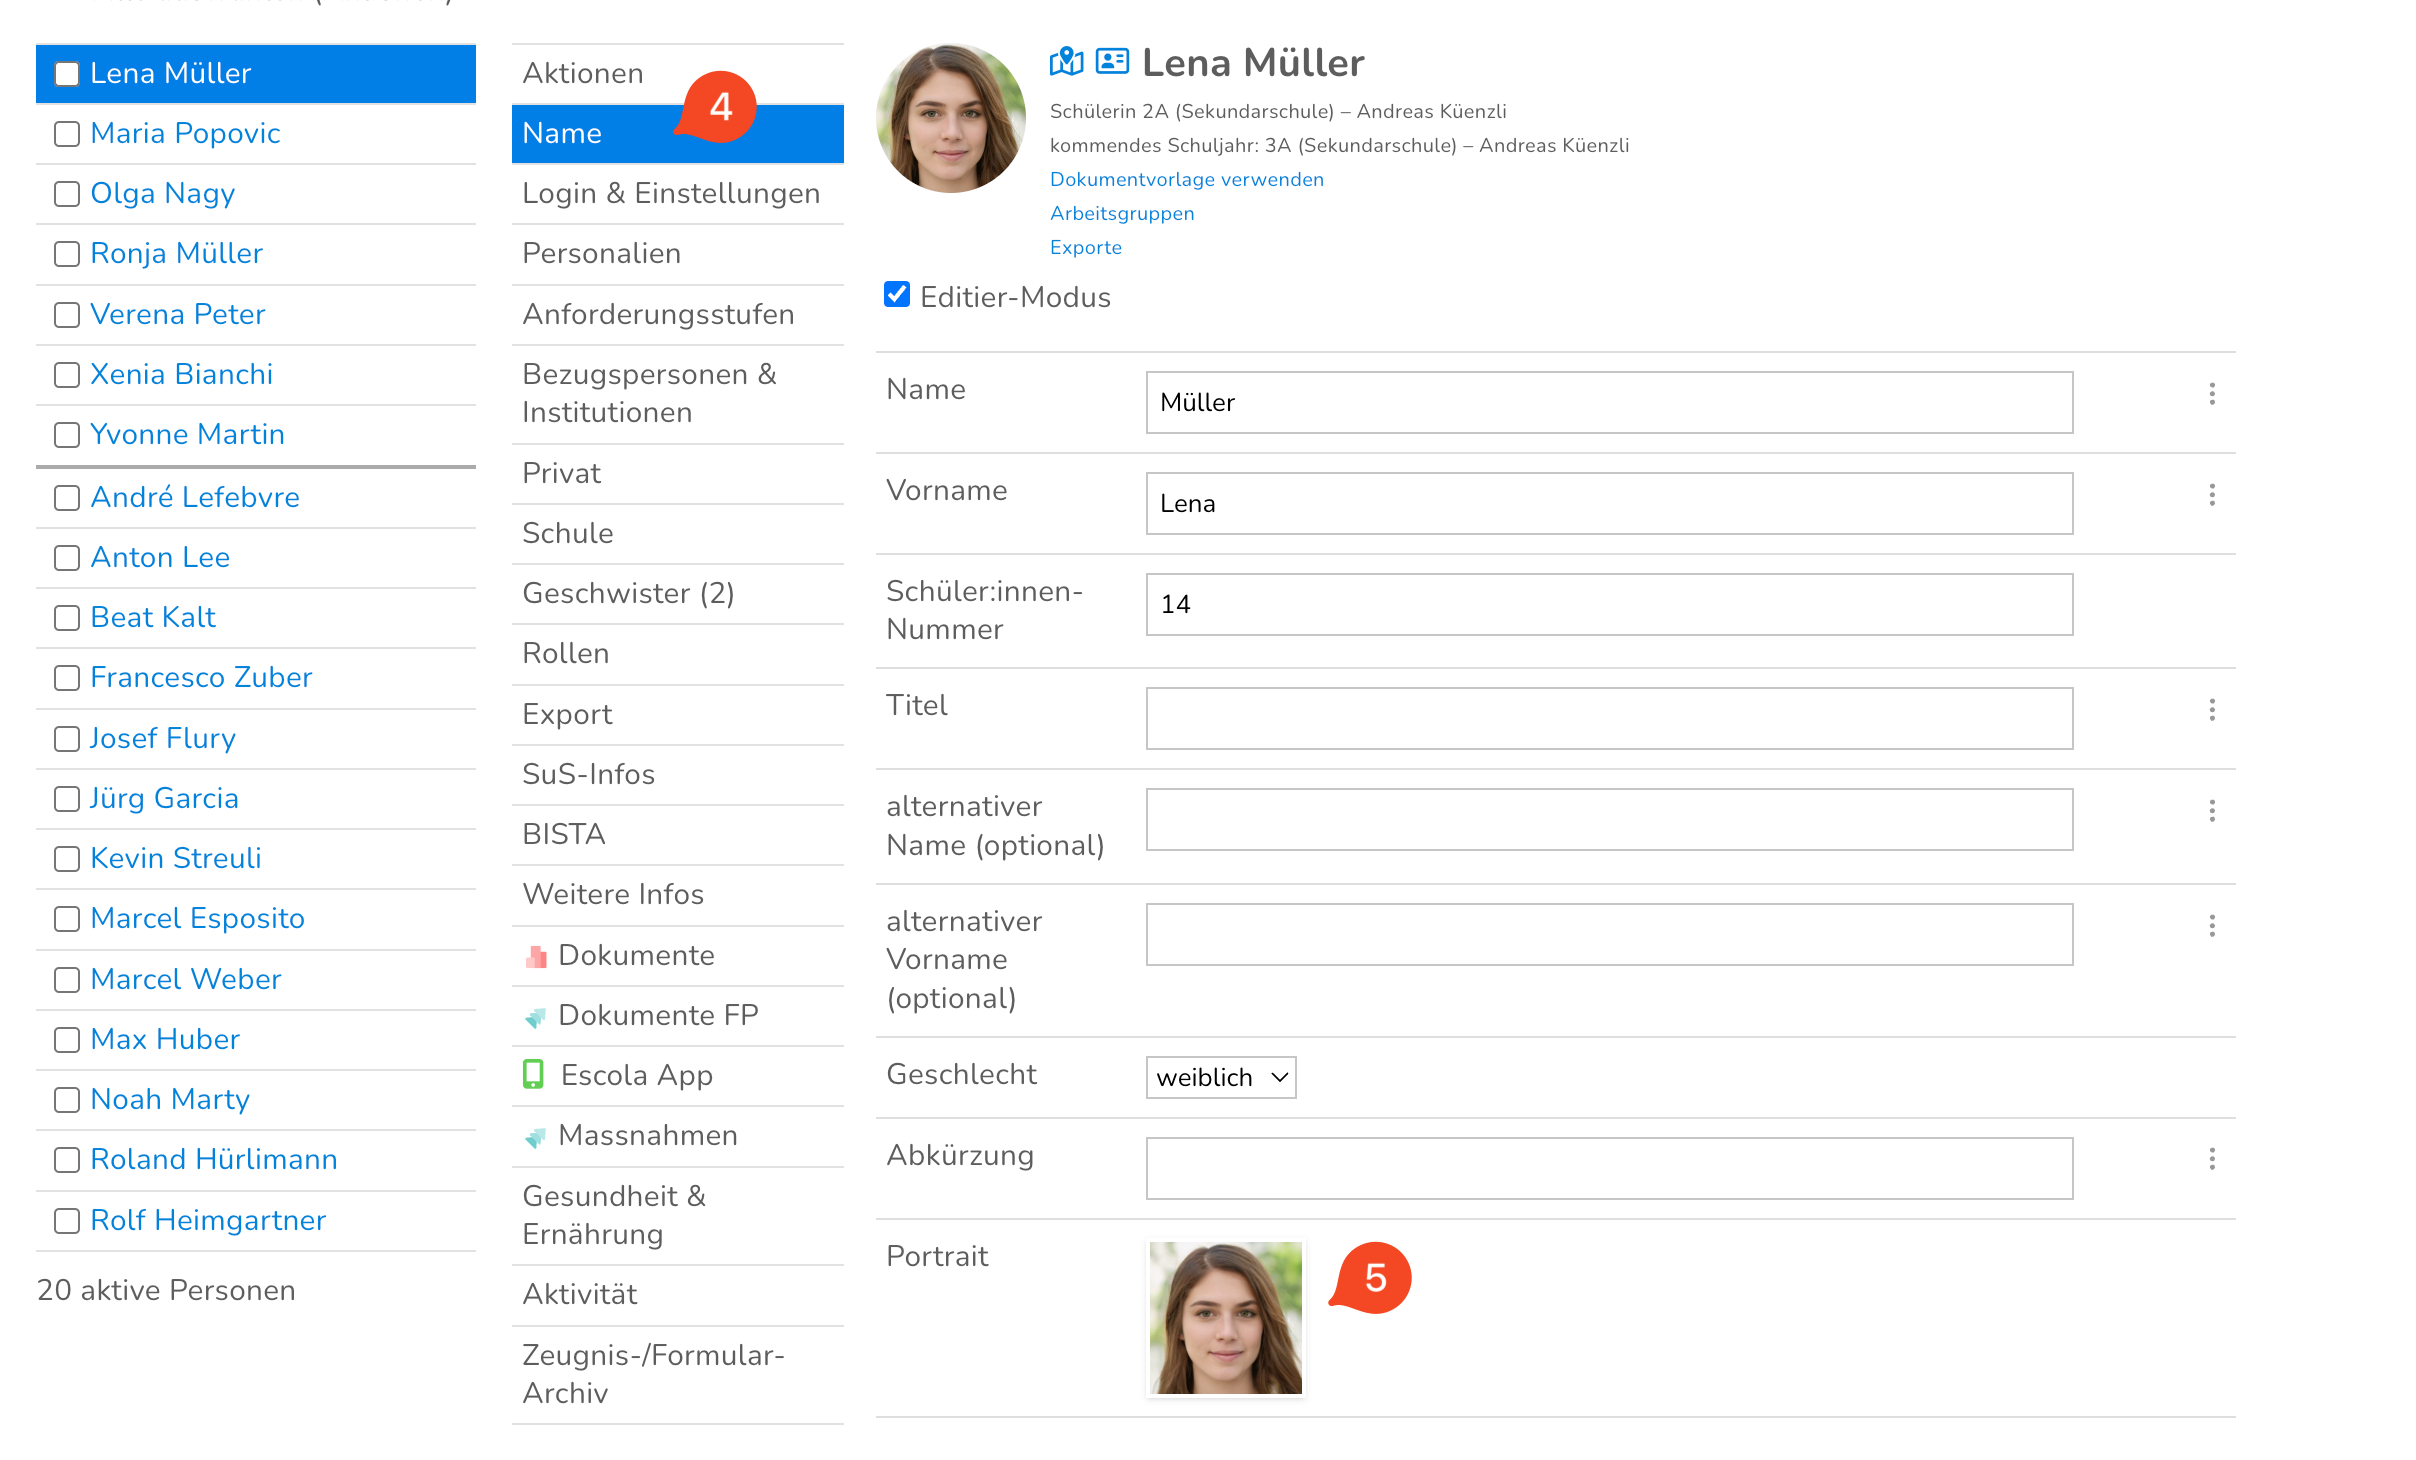This screenshot has width=2416, height=1460.
Task: Click into the Schüler:innen-Nummer input field
Action: 1608,604
